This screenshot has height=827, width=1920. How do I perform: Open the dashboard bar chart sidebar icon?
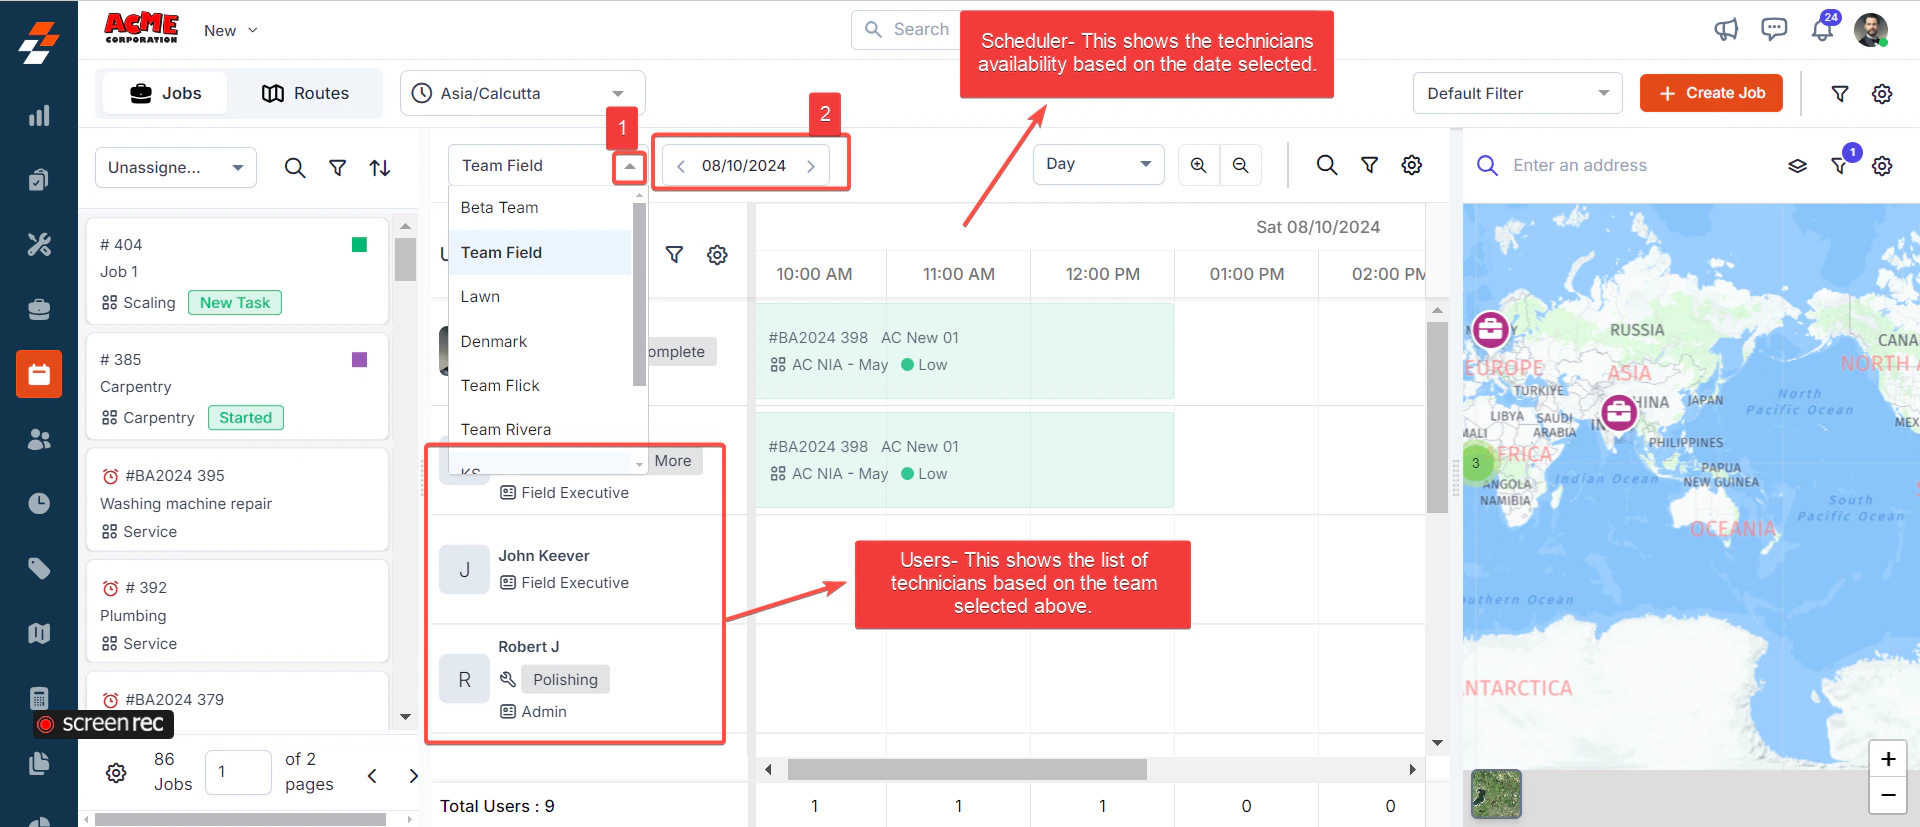coord(39,116)
